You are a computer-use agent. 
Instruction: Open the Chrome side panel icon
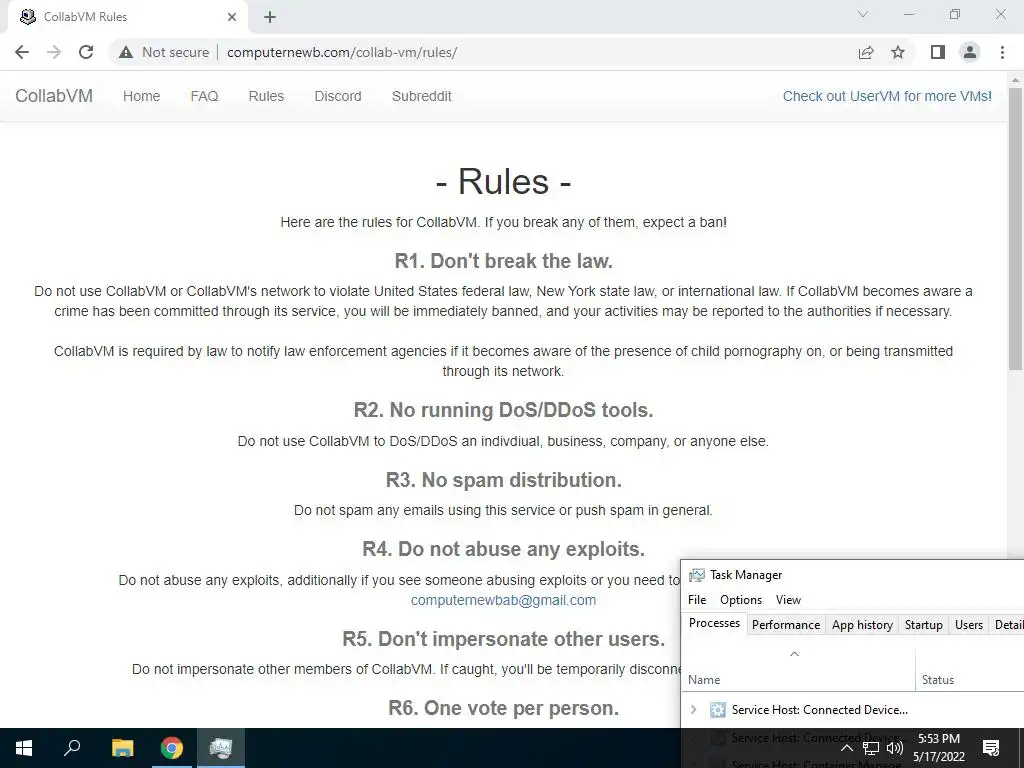click(938, 52)
